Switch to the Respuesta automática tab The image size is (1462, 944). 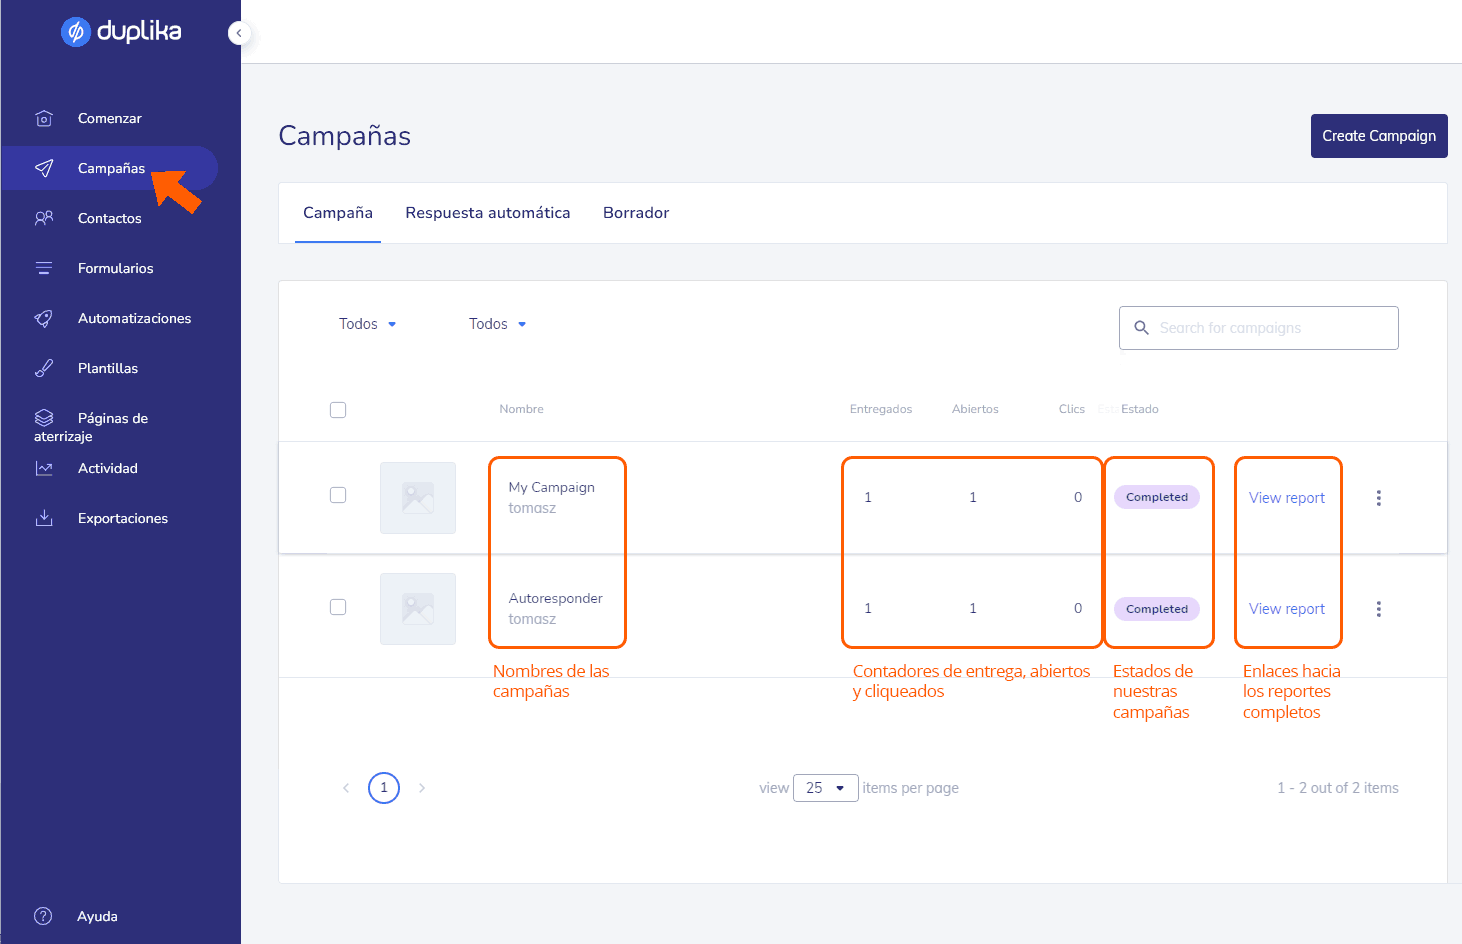[488, 212]
